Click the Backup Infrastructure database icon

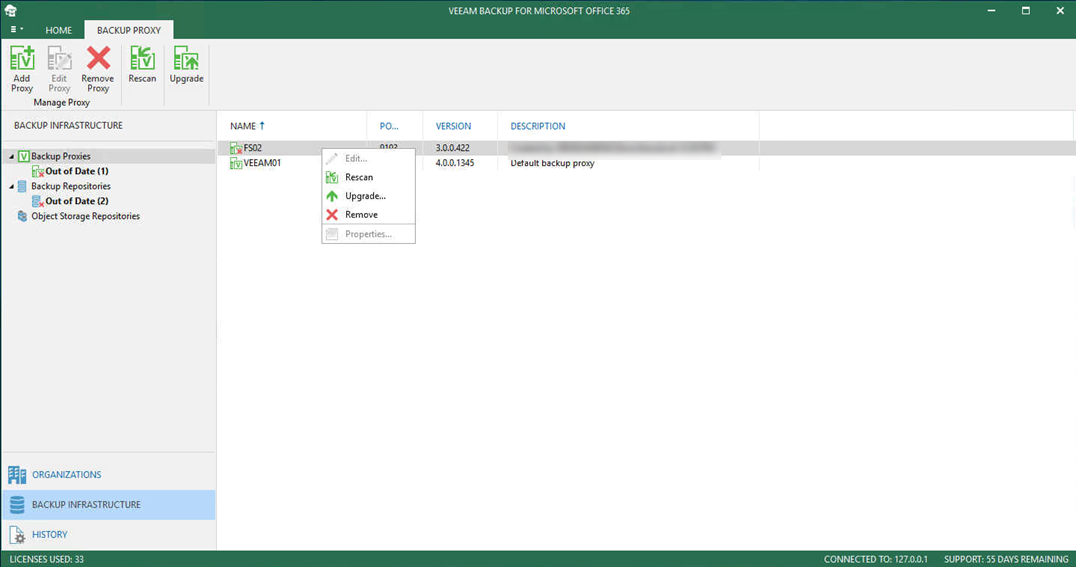17,505
